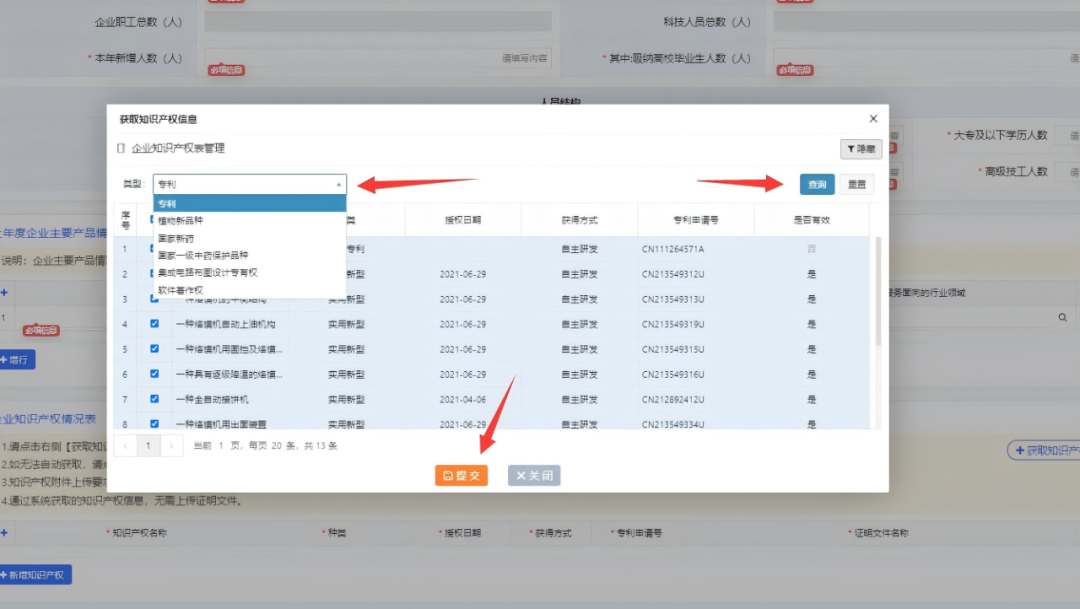The height and width of the screenshot is (609, 1080).
Task: Uncheck the checkbox in row 4
Action: [x=154, y=324]
